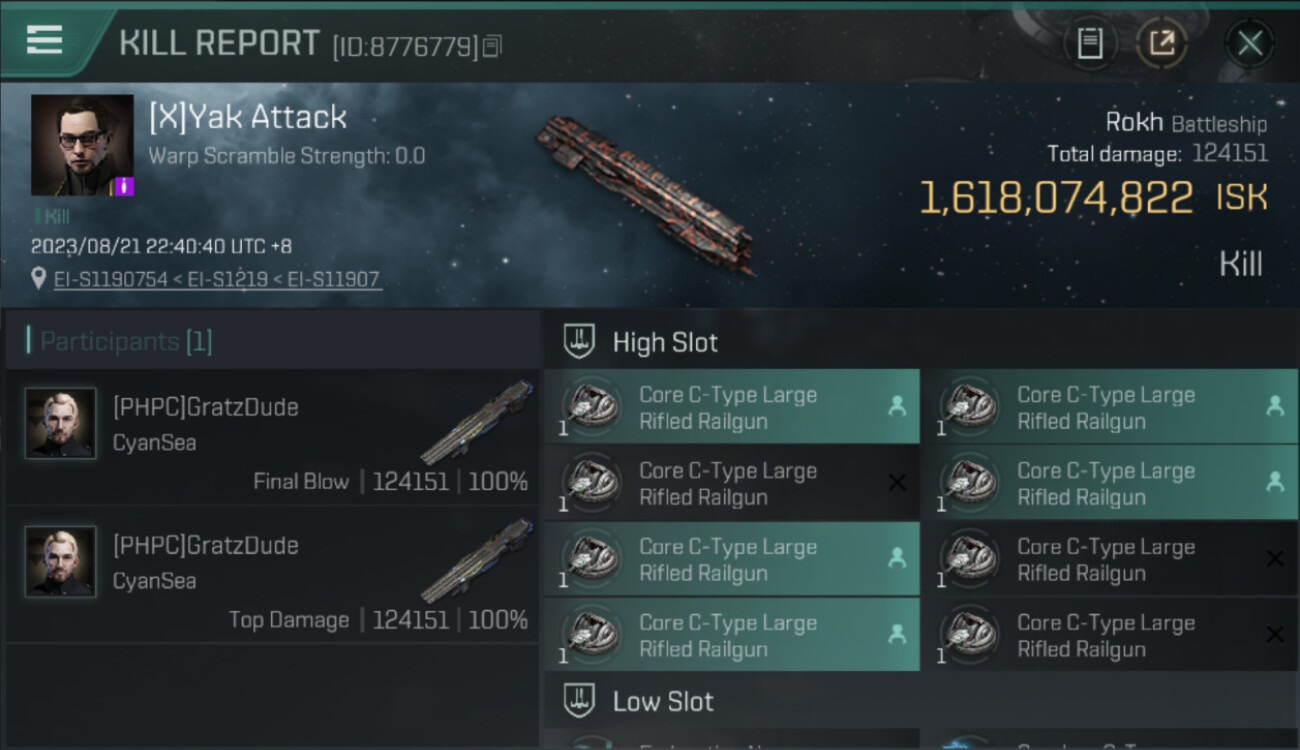Open Yak Attack's character portrait
This screenshot has width=1300, height=750.
click(82, 145)
